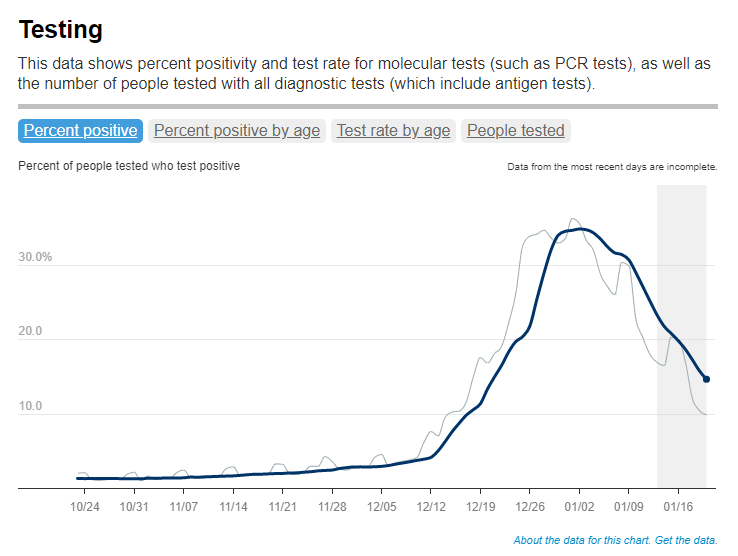Click the end-point dot on the dark blue line
Viewport: 738px width, 556px height.
pyautogui.click(x=706, y=379)
